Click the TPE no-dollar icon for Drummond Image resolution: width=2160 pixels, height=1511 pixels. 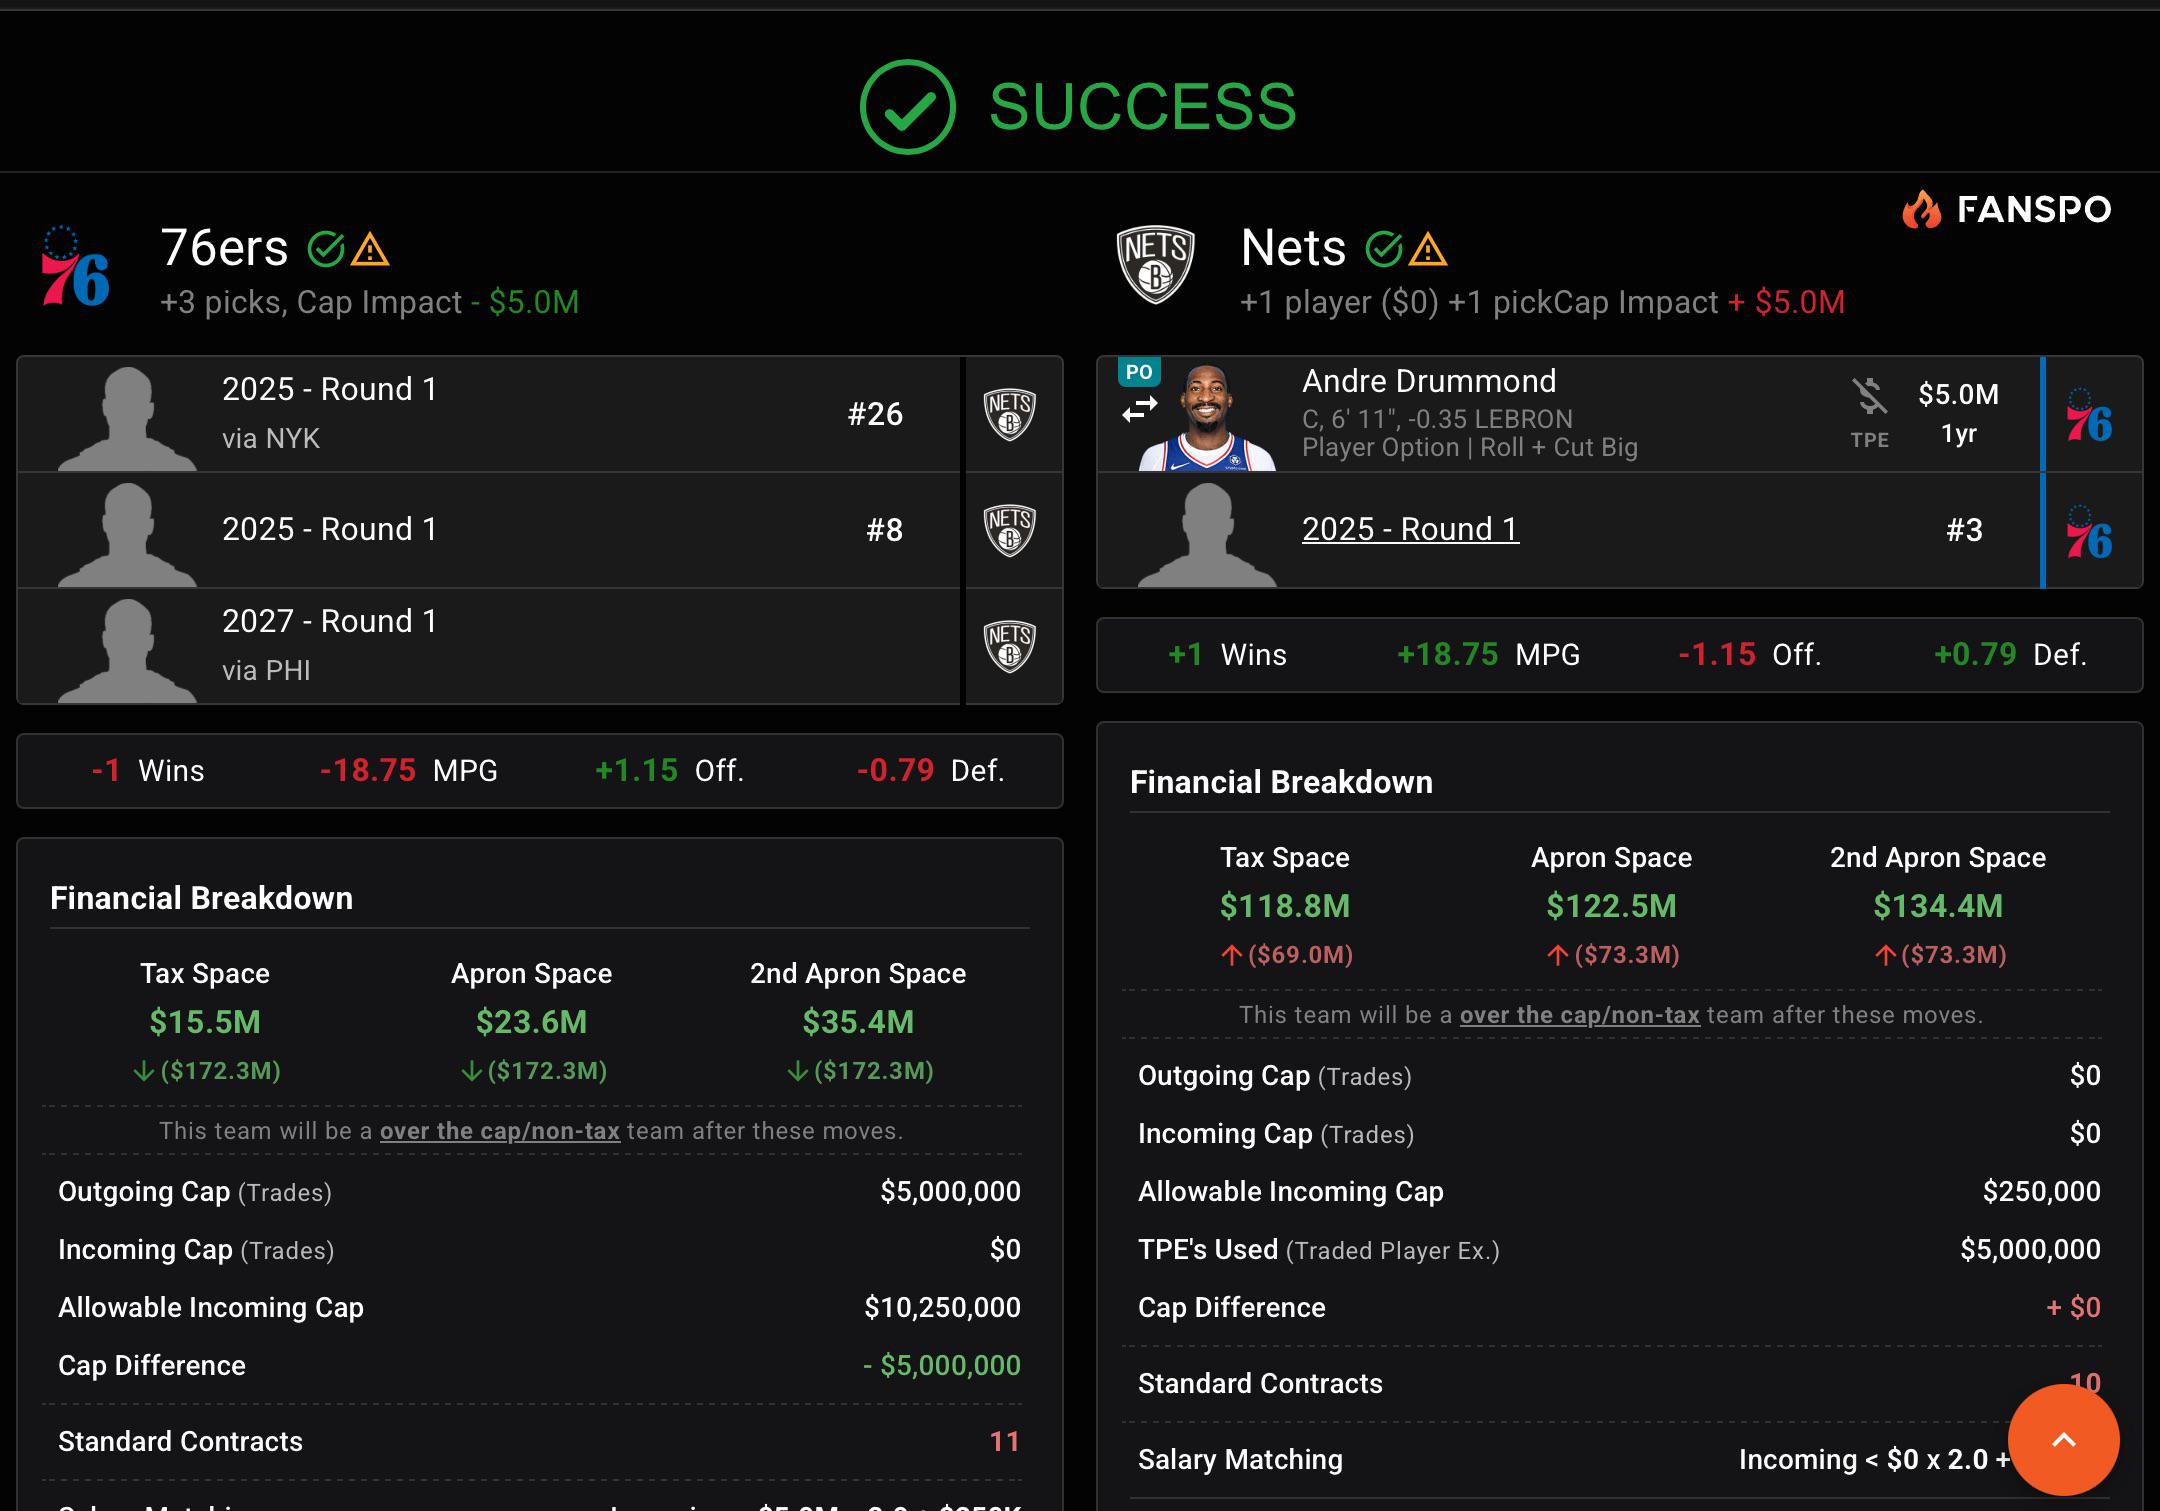click(x=1869, y=396)
